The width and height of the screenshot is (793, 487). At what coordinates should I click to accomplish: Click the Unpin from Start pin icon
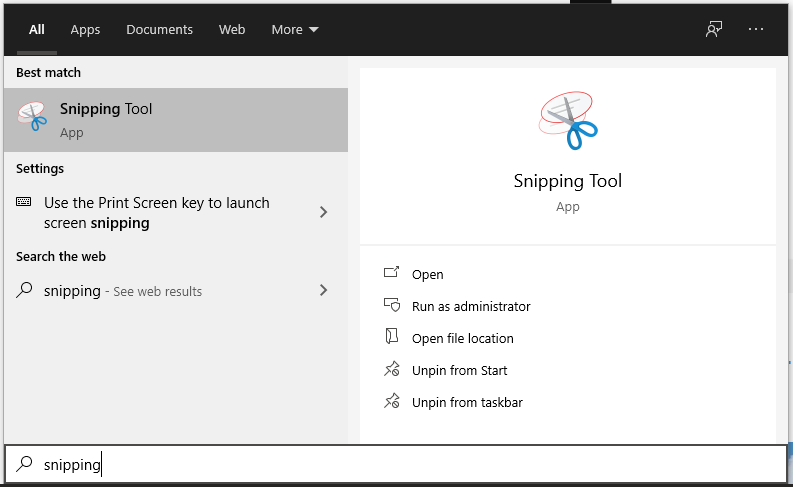[x=392, y=369]
